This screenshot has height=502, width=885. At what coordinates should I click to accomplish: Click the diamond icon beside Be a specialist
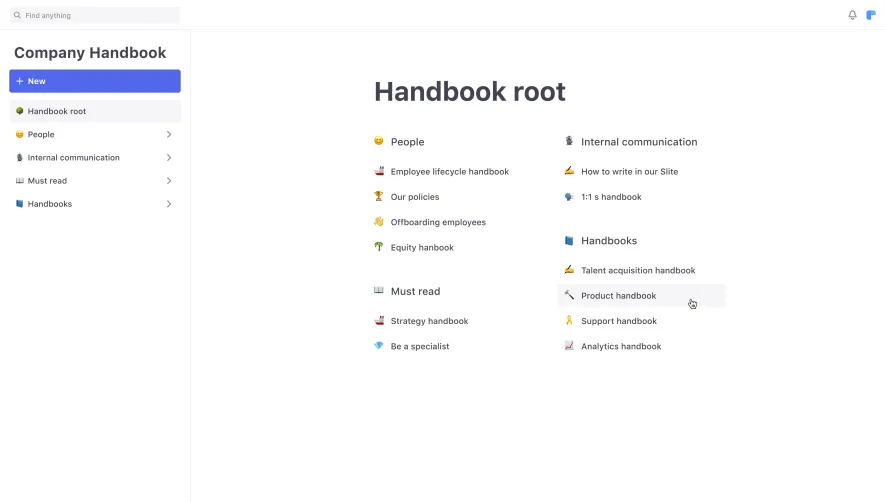(379, 346)
